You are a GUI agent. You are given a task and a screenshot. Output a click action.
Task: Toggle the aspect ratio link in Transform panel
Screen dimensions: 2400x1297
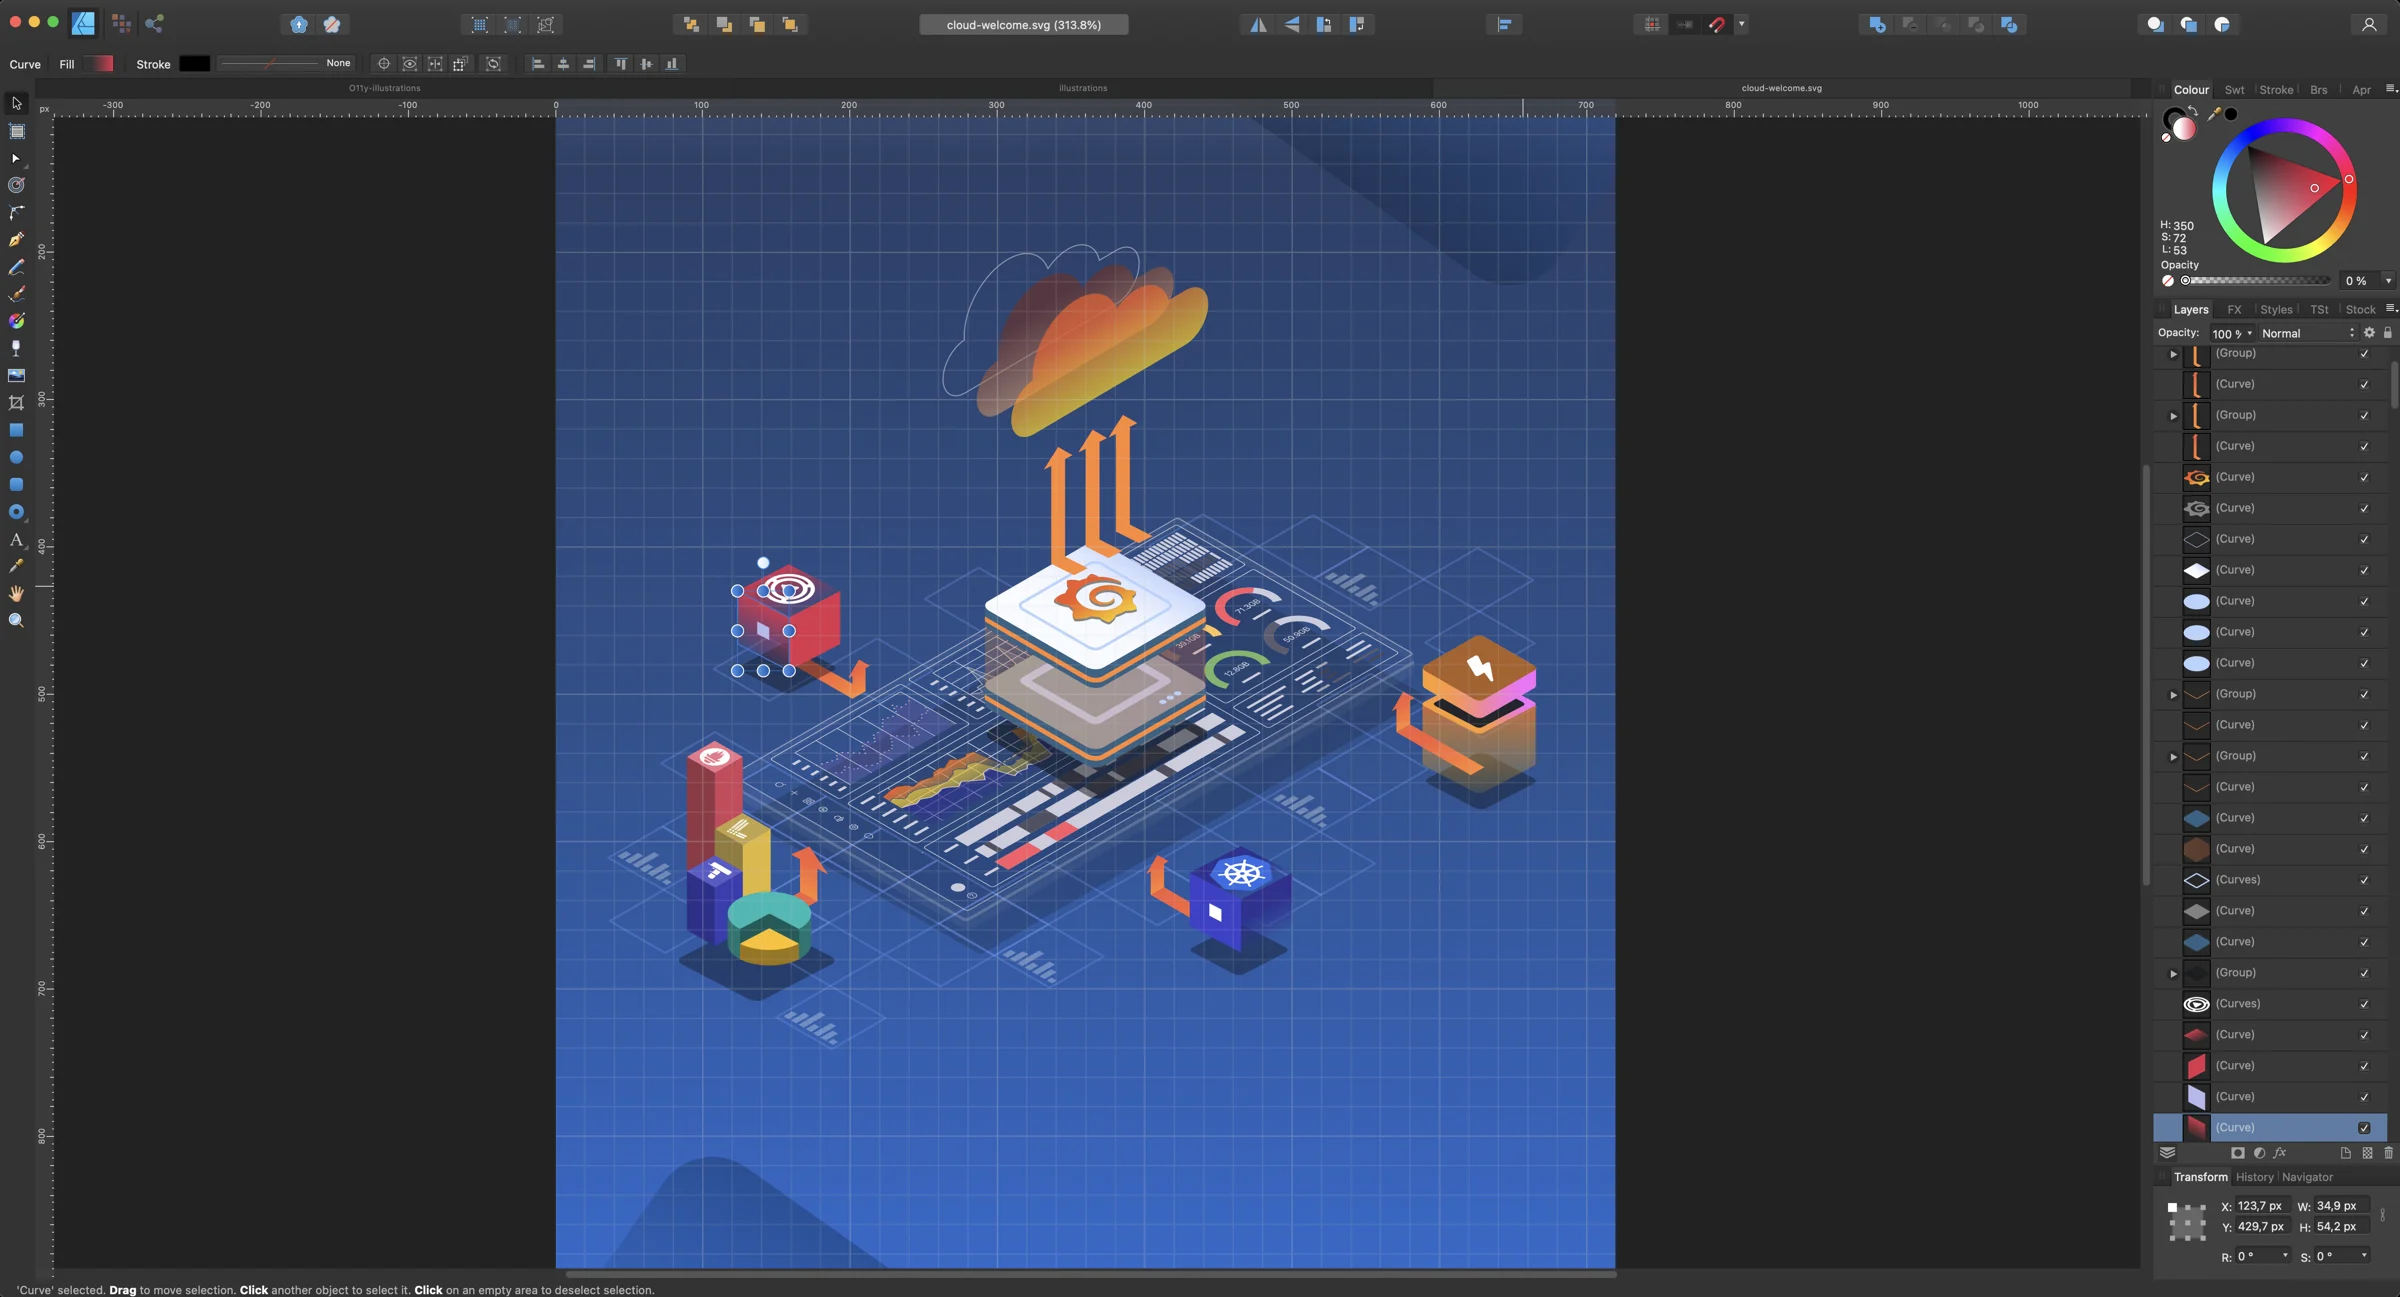(x=2383, y=1216)
